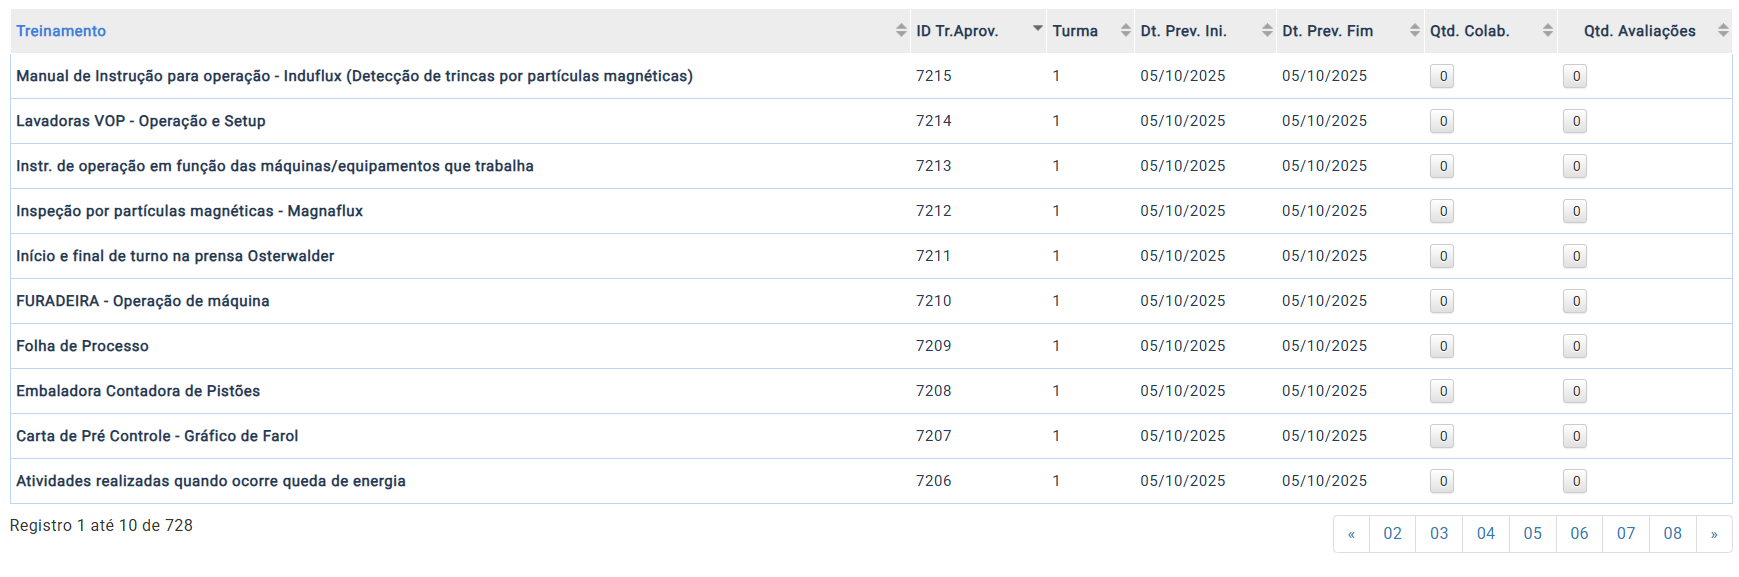This screenshot has height=577, width=1739.
Task: Sort by Qtd. Avaliações column
Action: (x=1639, y=31)
